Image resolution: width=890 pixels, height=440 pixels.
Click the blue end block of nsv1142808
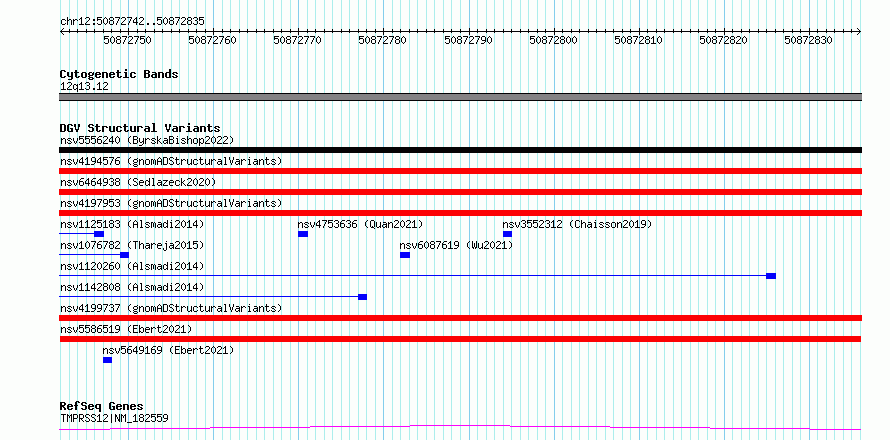363,297
